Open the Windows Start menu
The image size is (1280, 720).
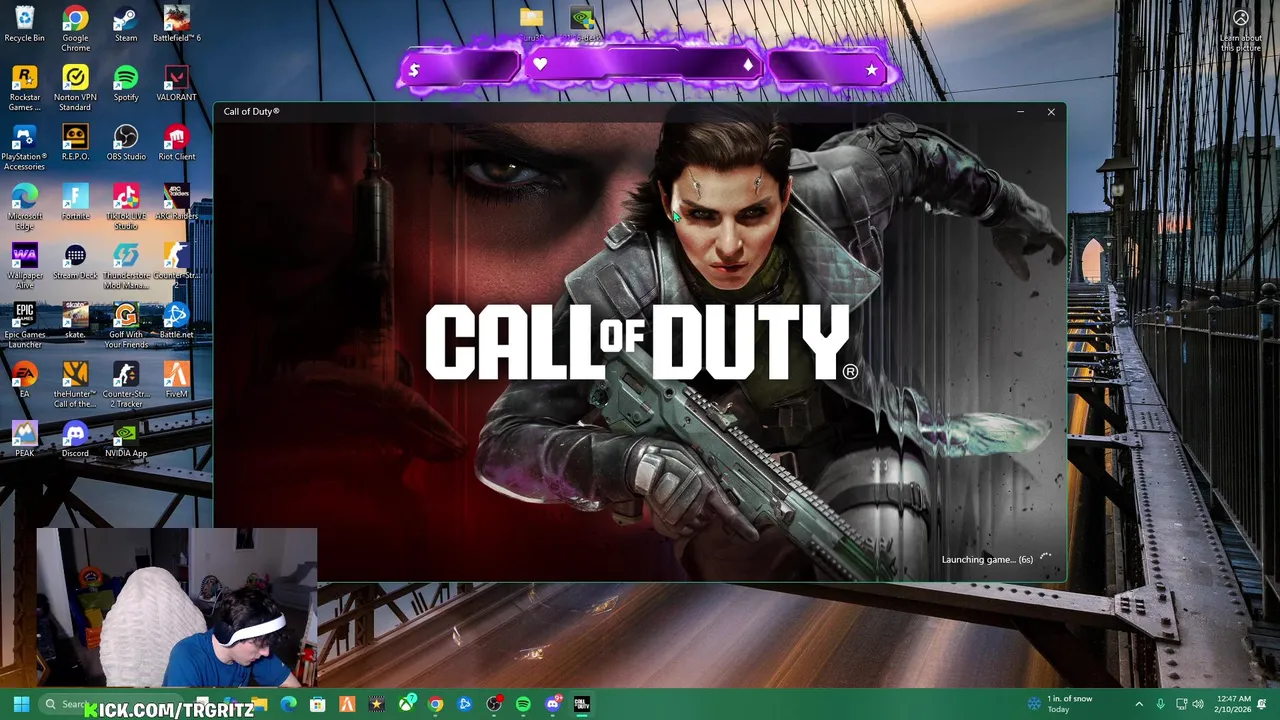tap(21, 704)
